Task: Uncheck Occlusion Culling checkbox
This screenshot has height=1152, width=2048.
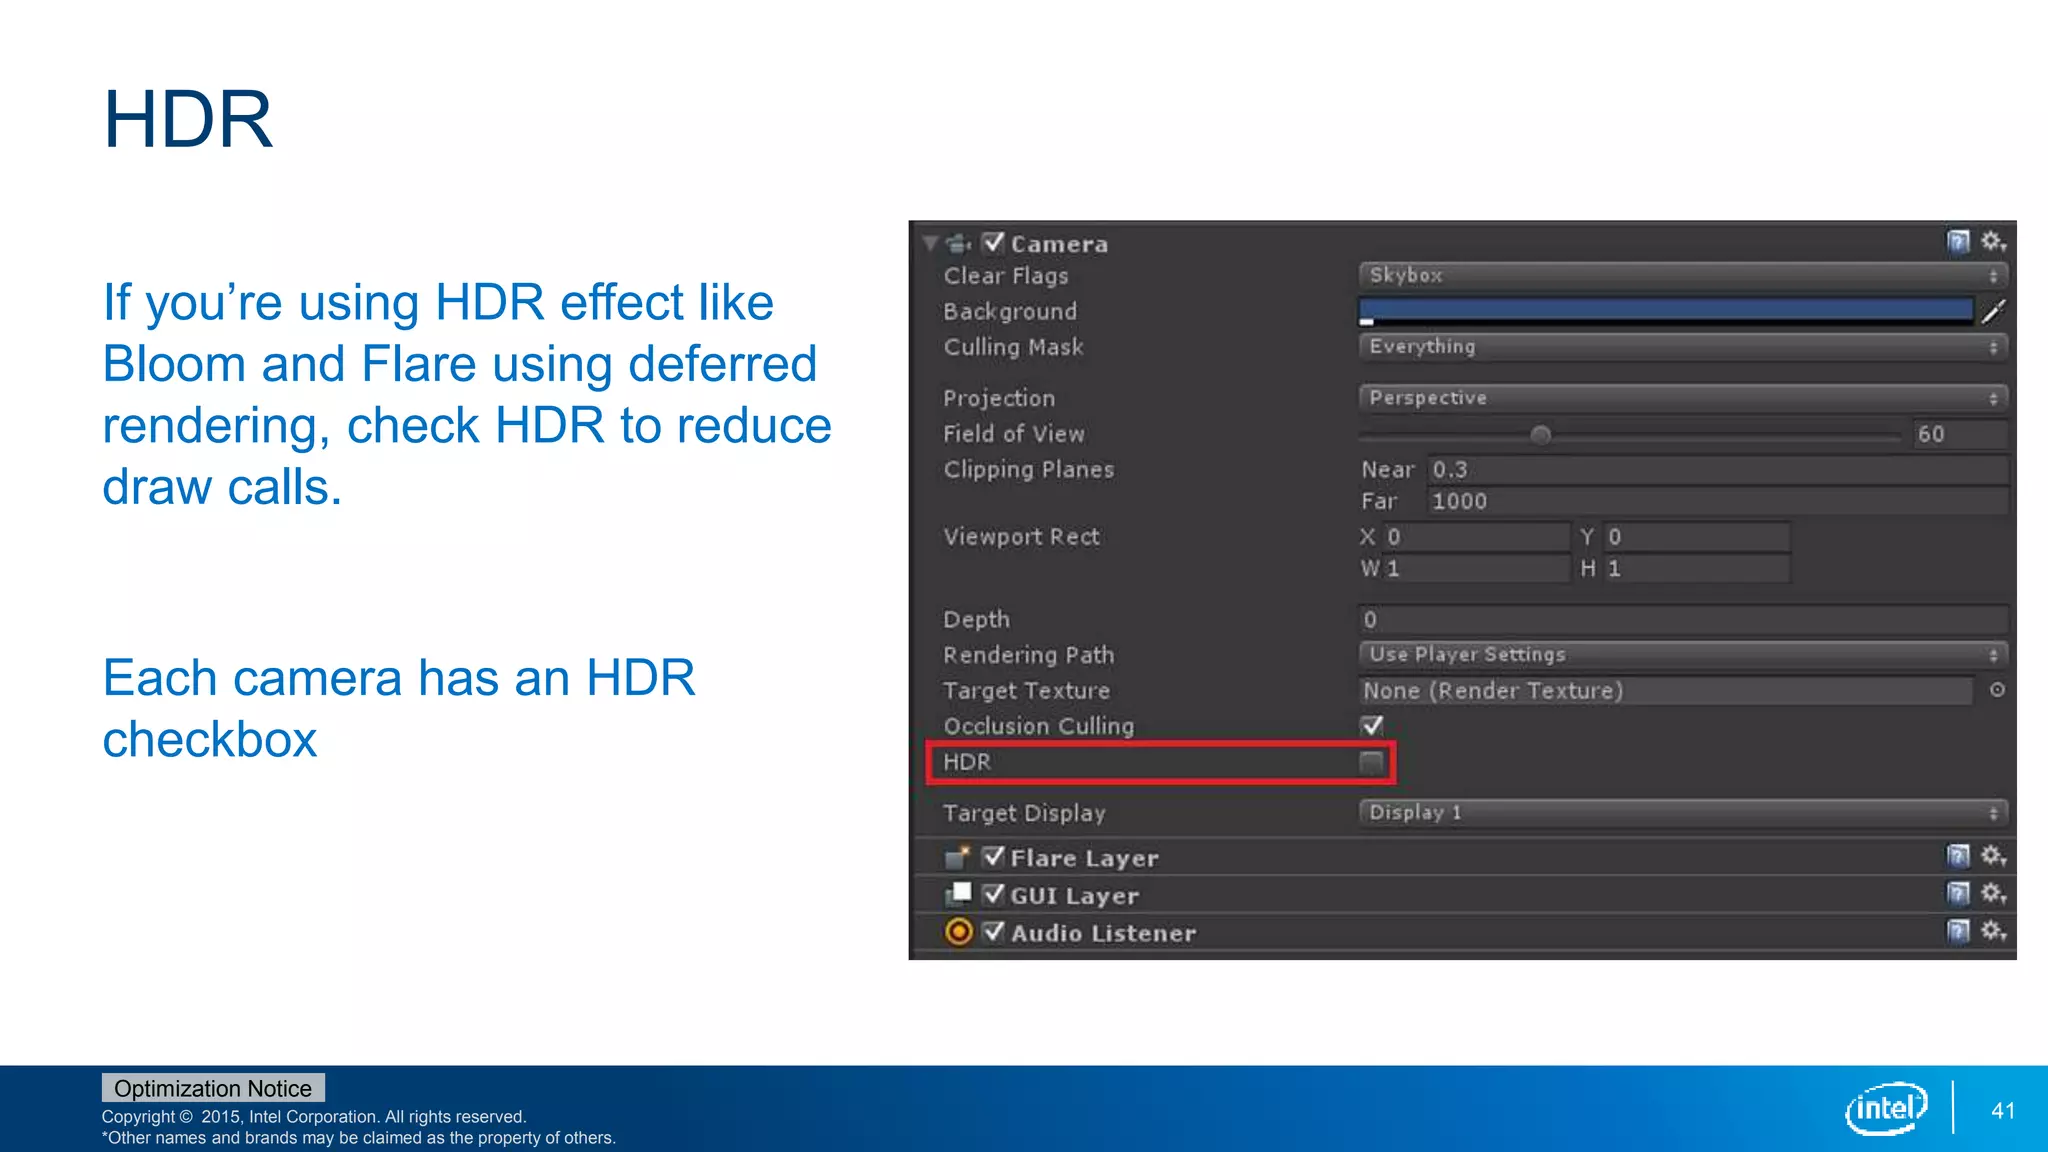Action: (x=1372, y=725)
